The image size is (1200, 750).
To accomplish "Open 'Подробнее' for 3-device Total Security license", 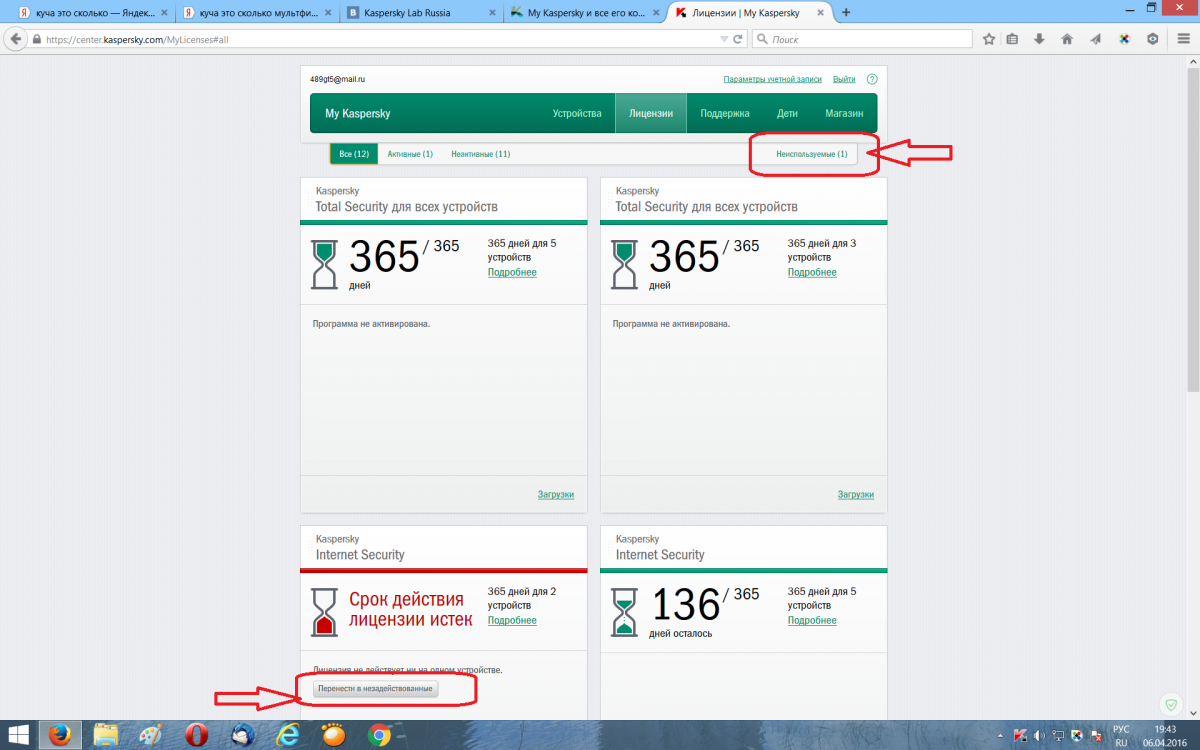I will click(812, 272).
